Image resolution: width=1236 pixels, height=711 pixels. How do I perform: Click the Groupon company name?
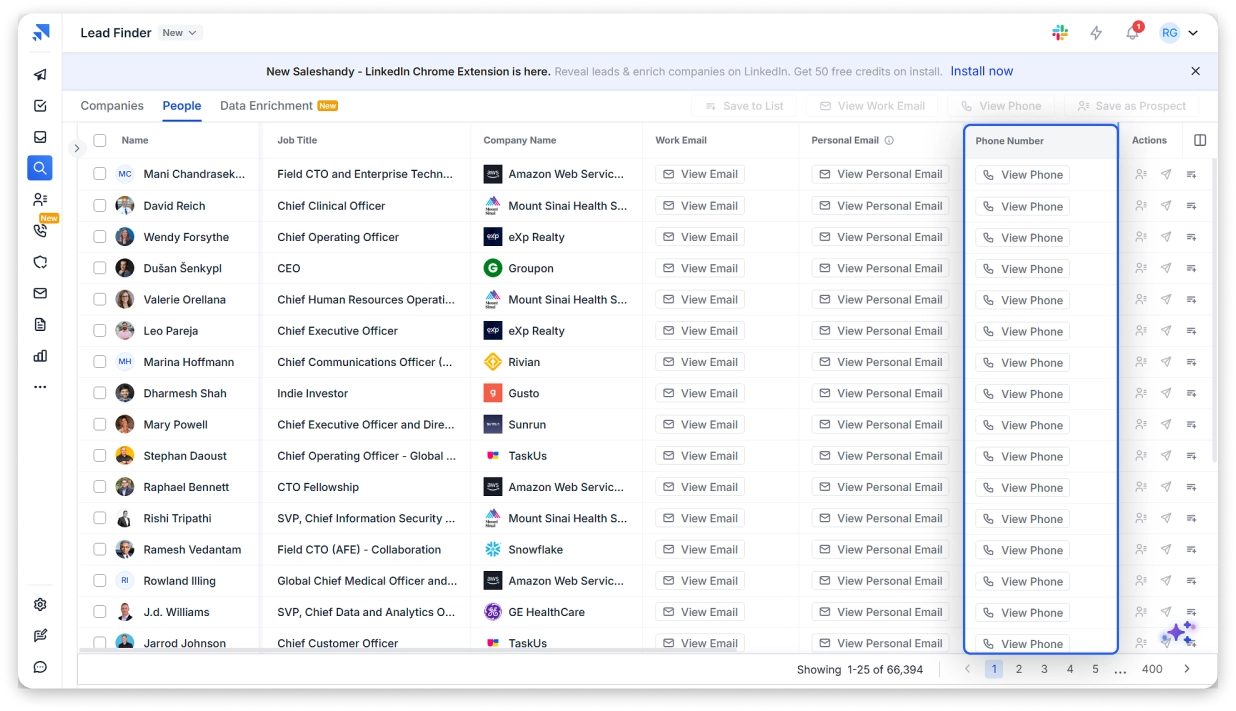click(x=531, y=268)
